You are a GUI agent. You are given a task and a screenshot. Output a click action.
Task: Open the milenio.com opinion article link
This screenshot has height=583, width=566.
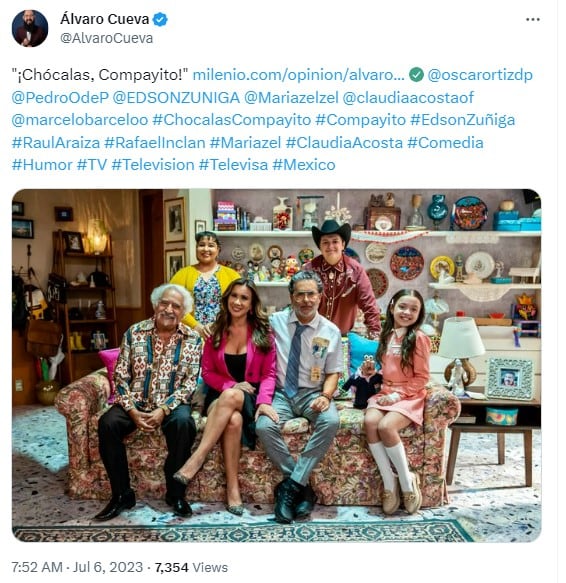click(298, 75)
